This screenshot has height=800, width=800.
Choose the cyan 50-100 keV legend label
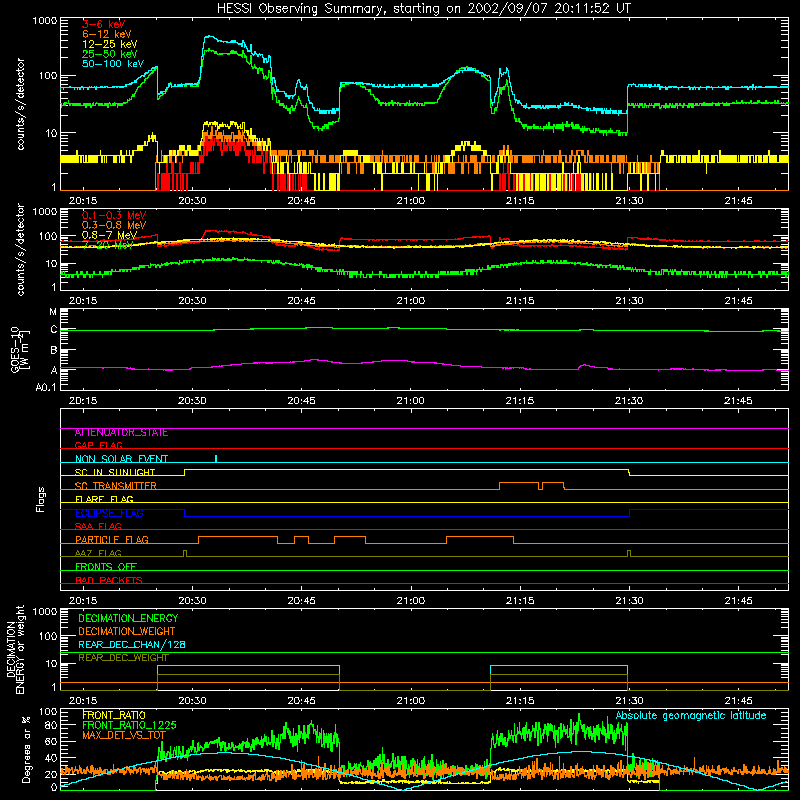click(113, 64)
